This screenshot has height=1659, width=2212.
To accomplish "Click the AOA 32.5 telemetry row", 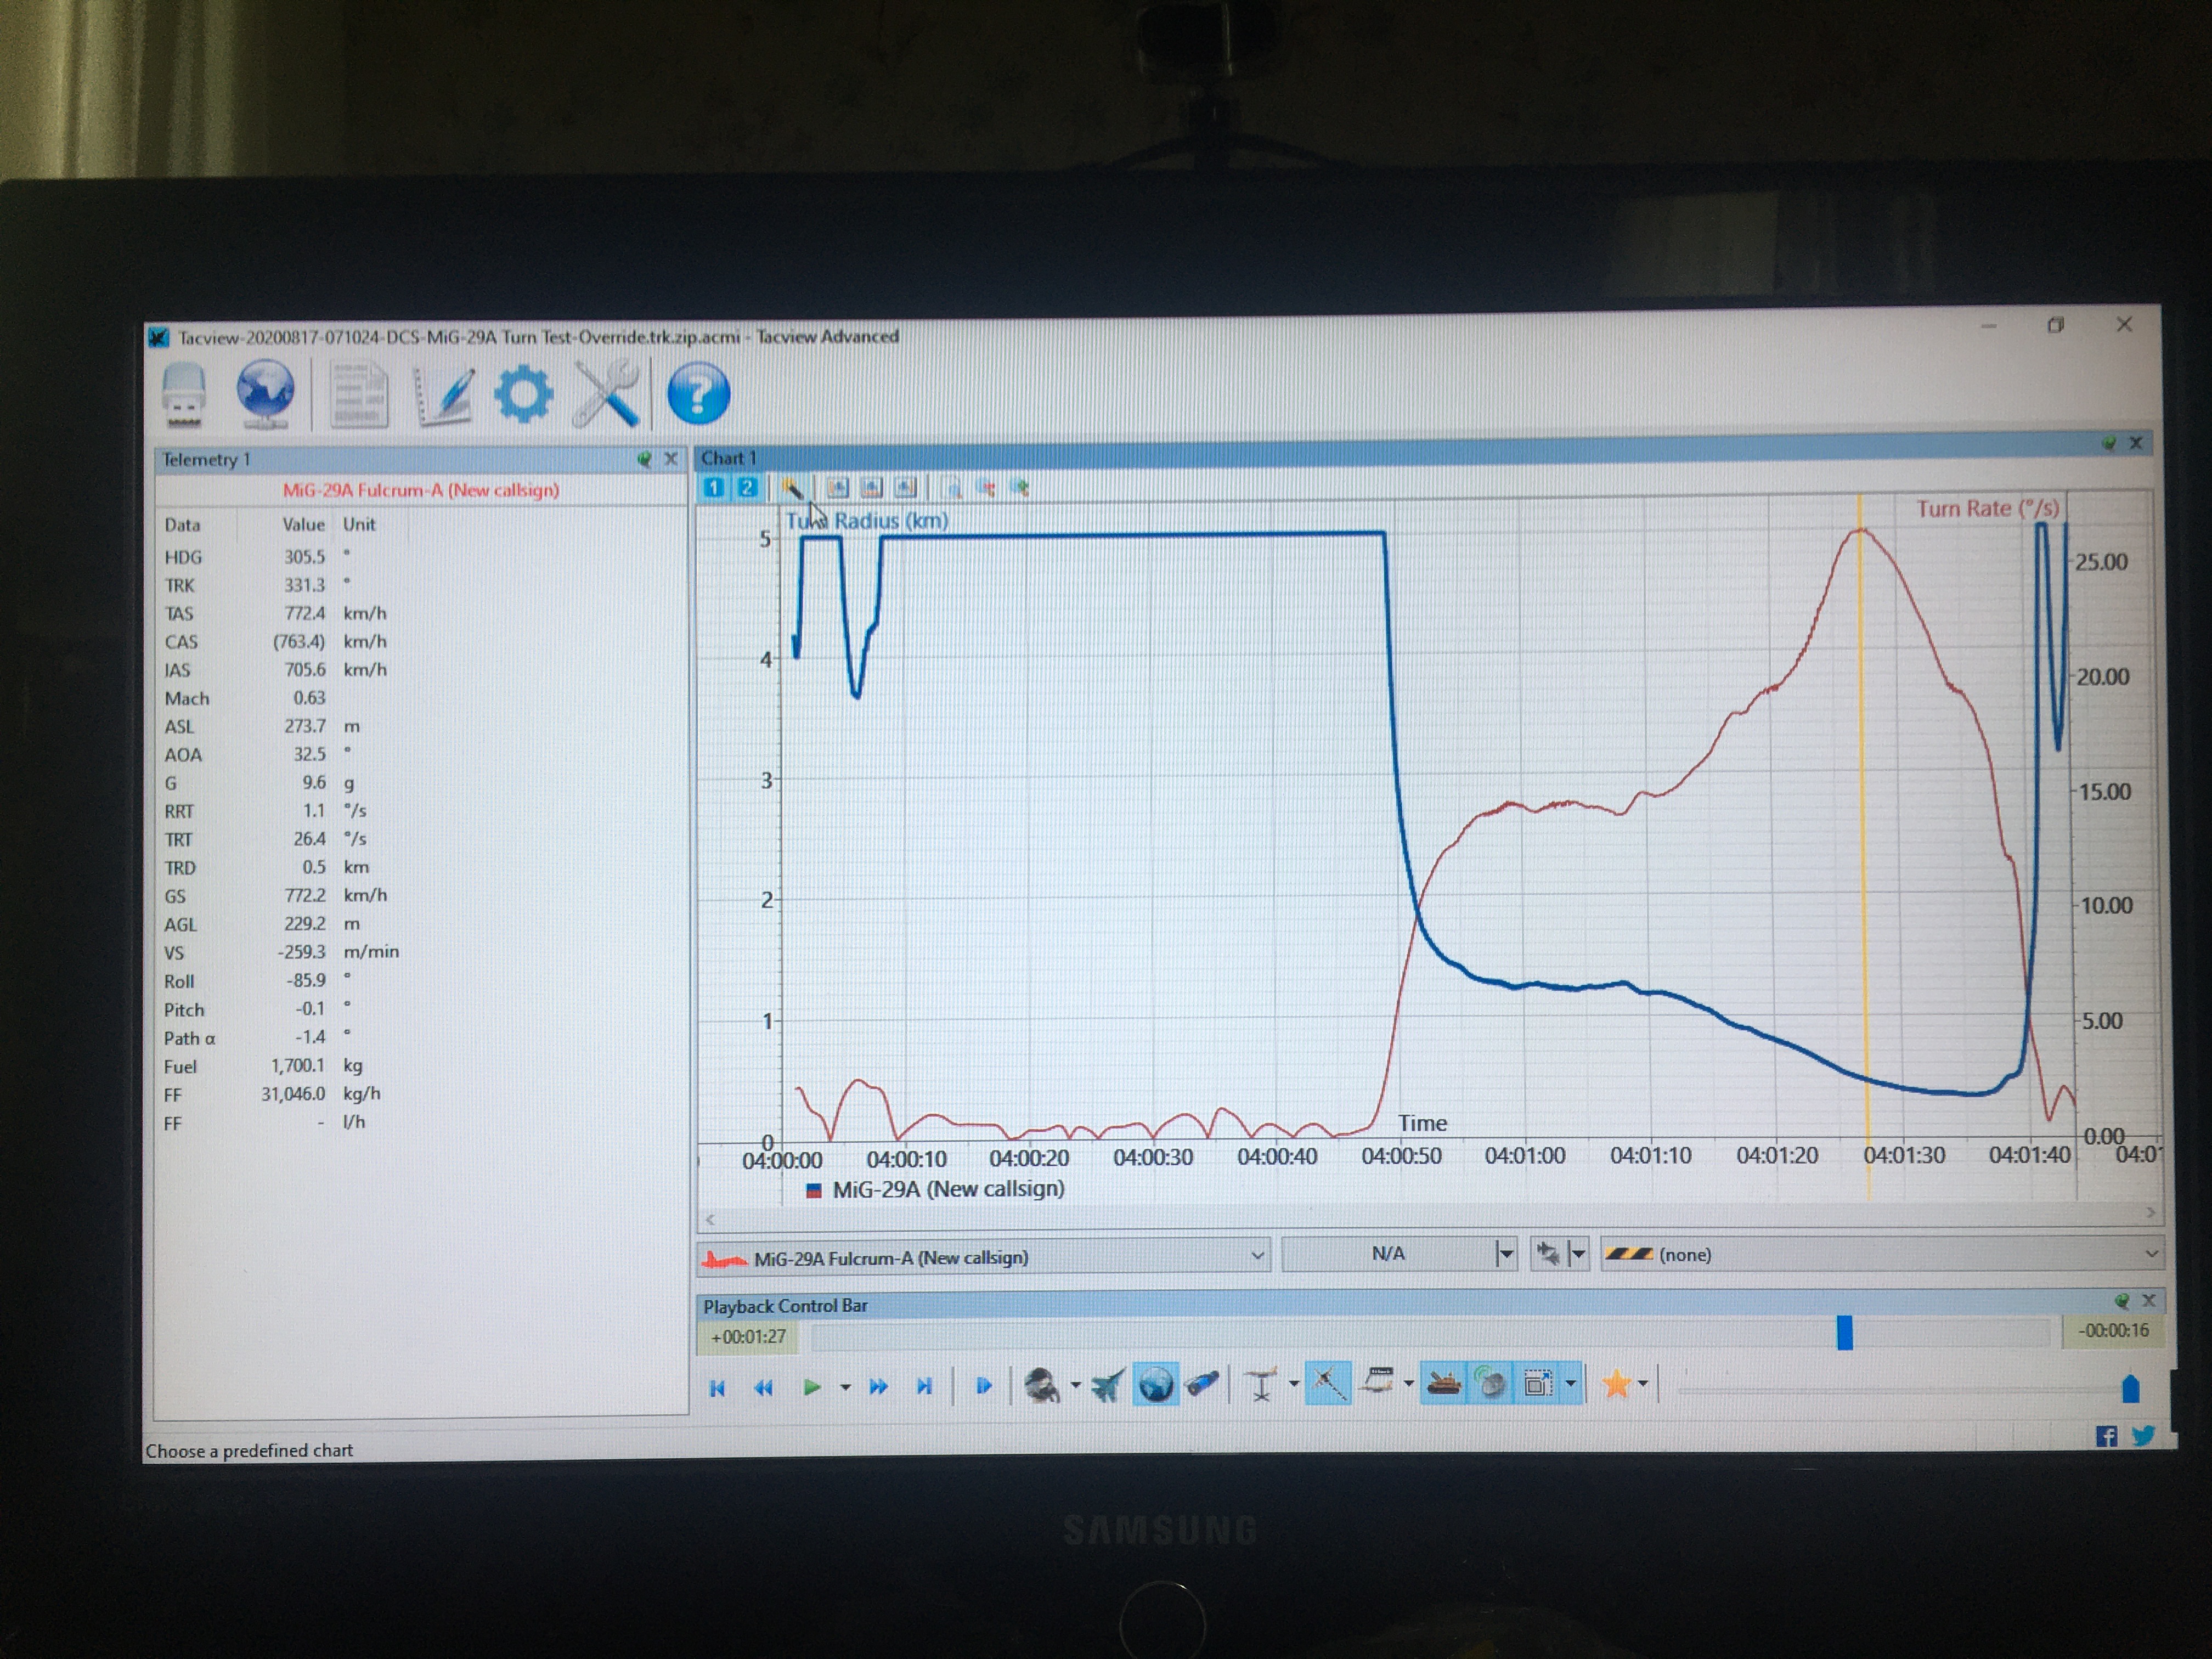I will pyautogui.click(x=420, y=754).
